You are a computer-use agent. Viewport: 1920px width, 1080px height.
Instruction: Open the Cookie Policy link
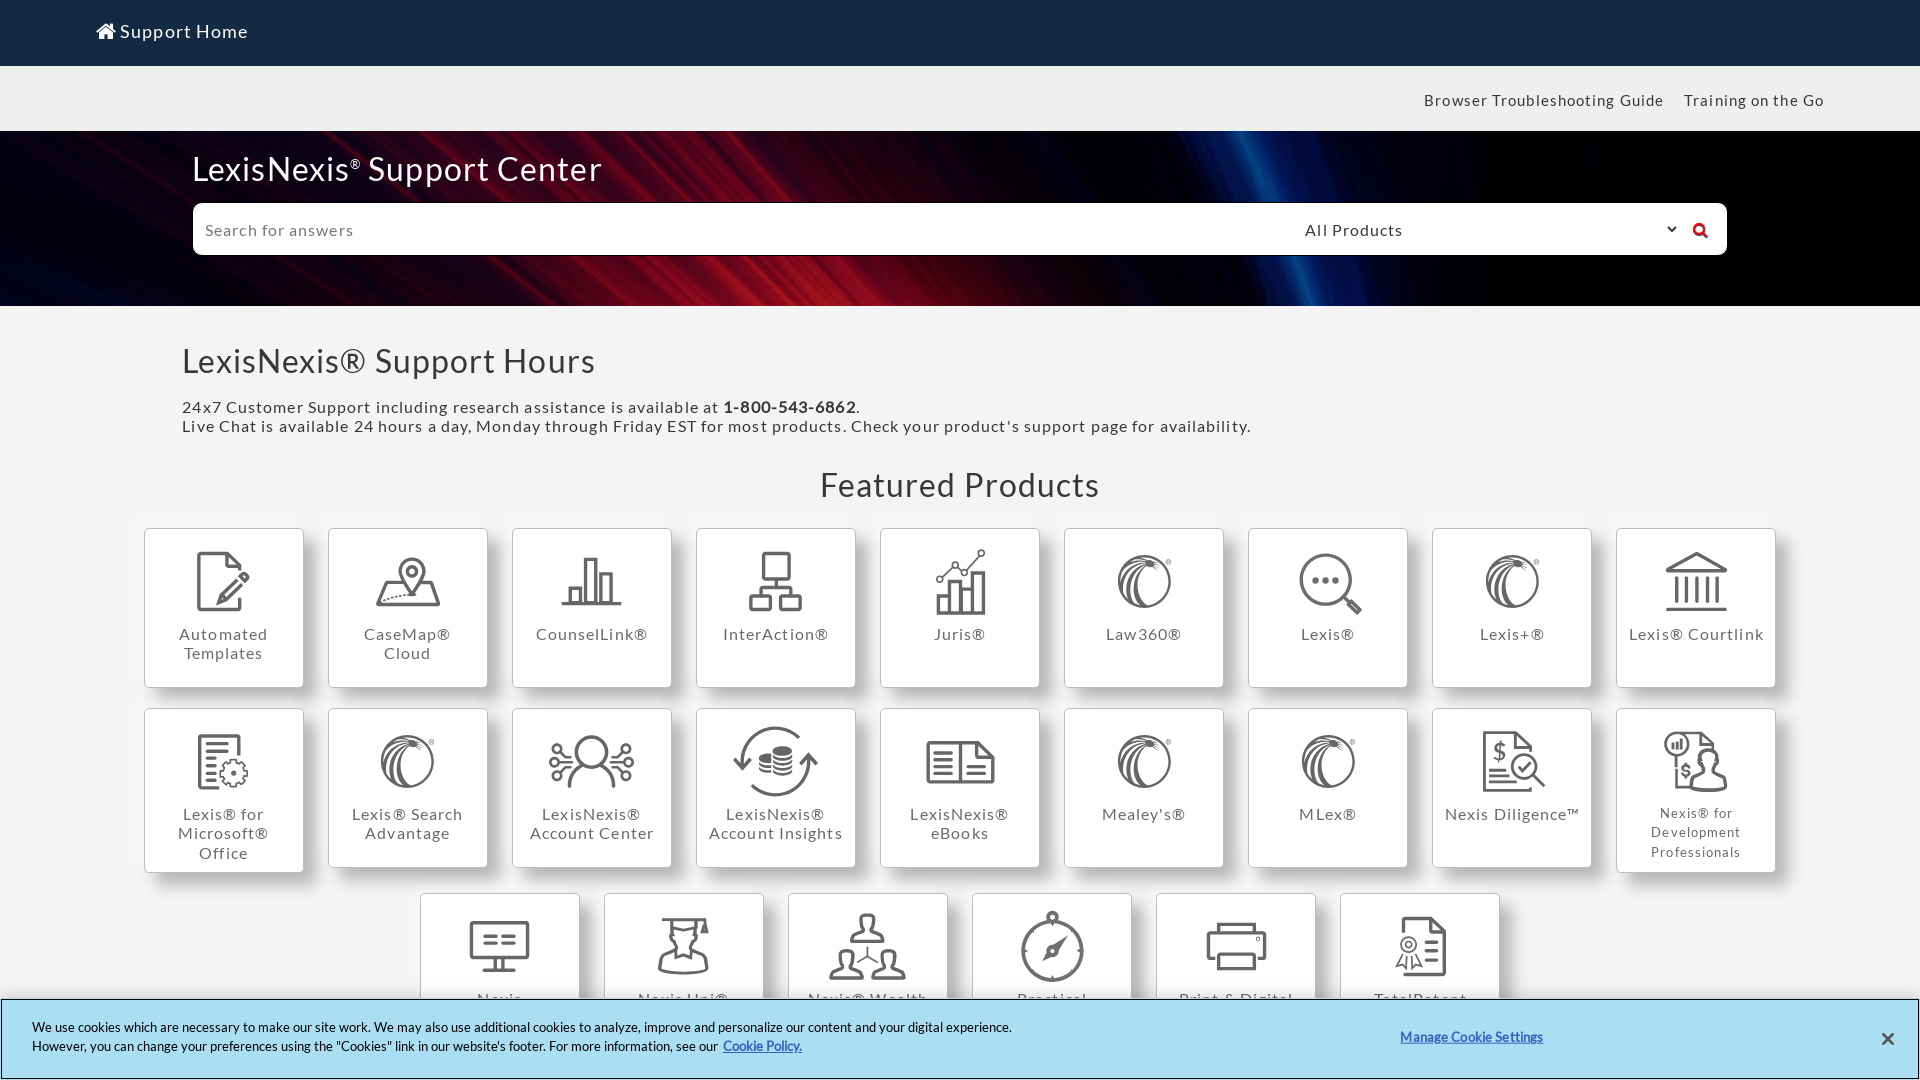point(762,1046)
